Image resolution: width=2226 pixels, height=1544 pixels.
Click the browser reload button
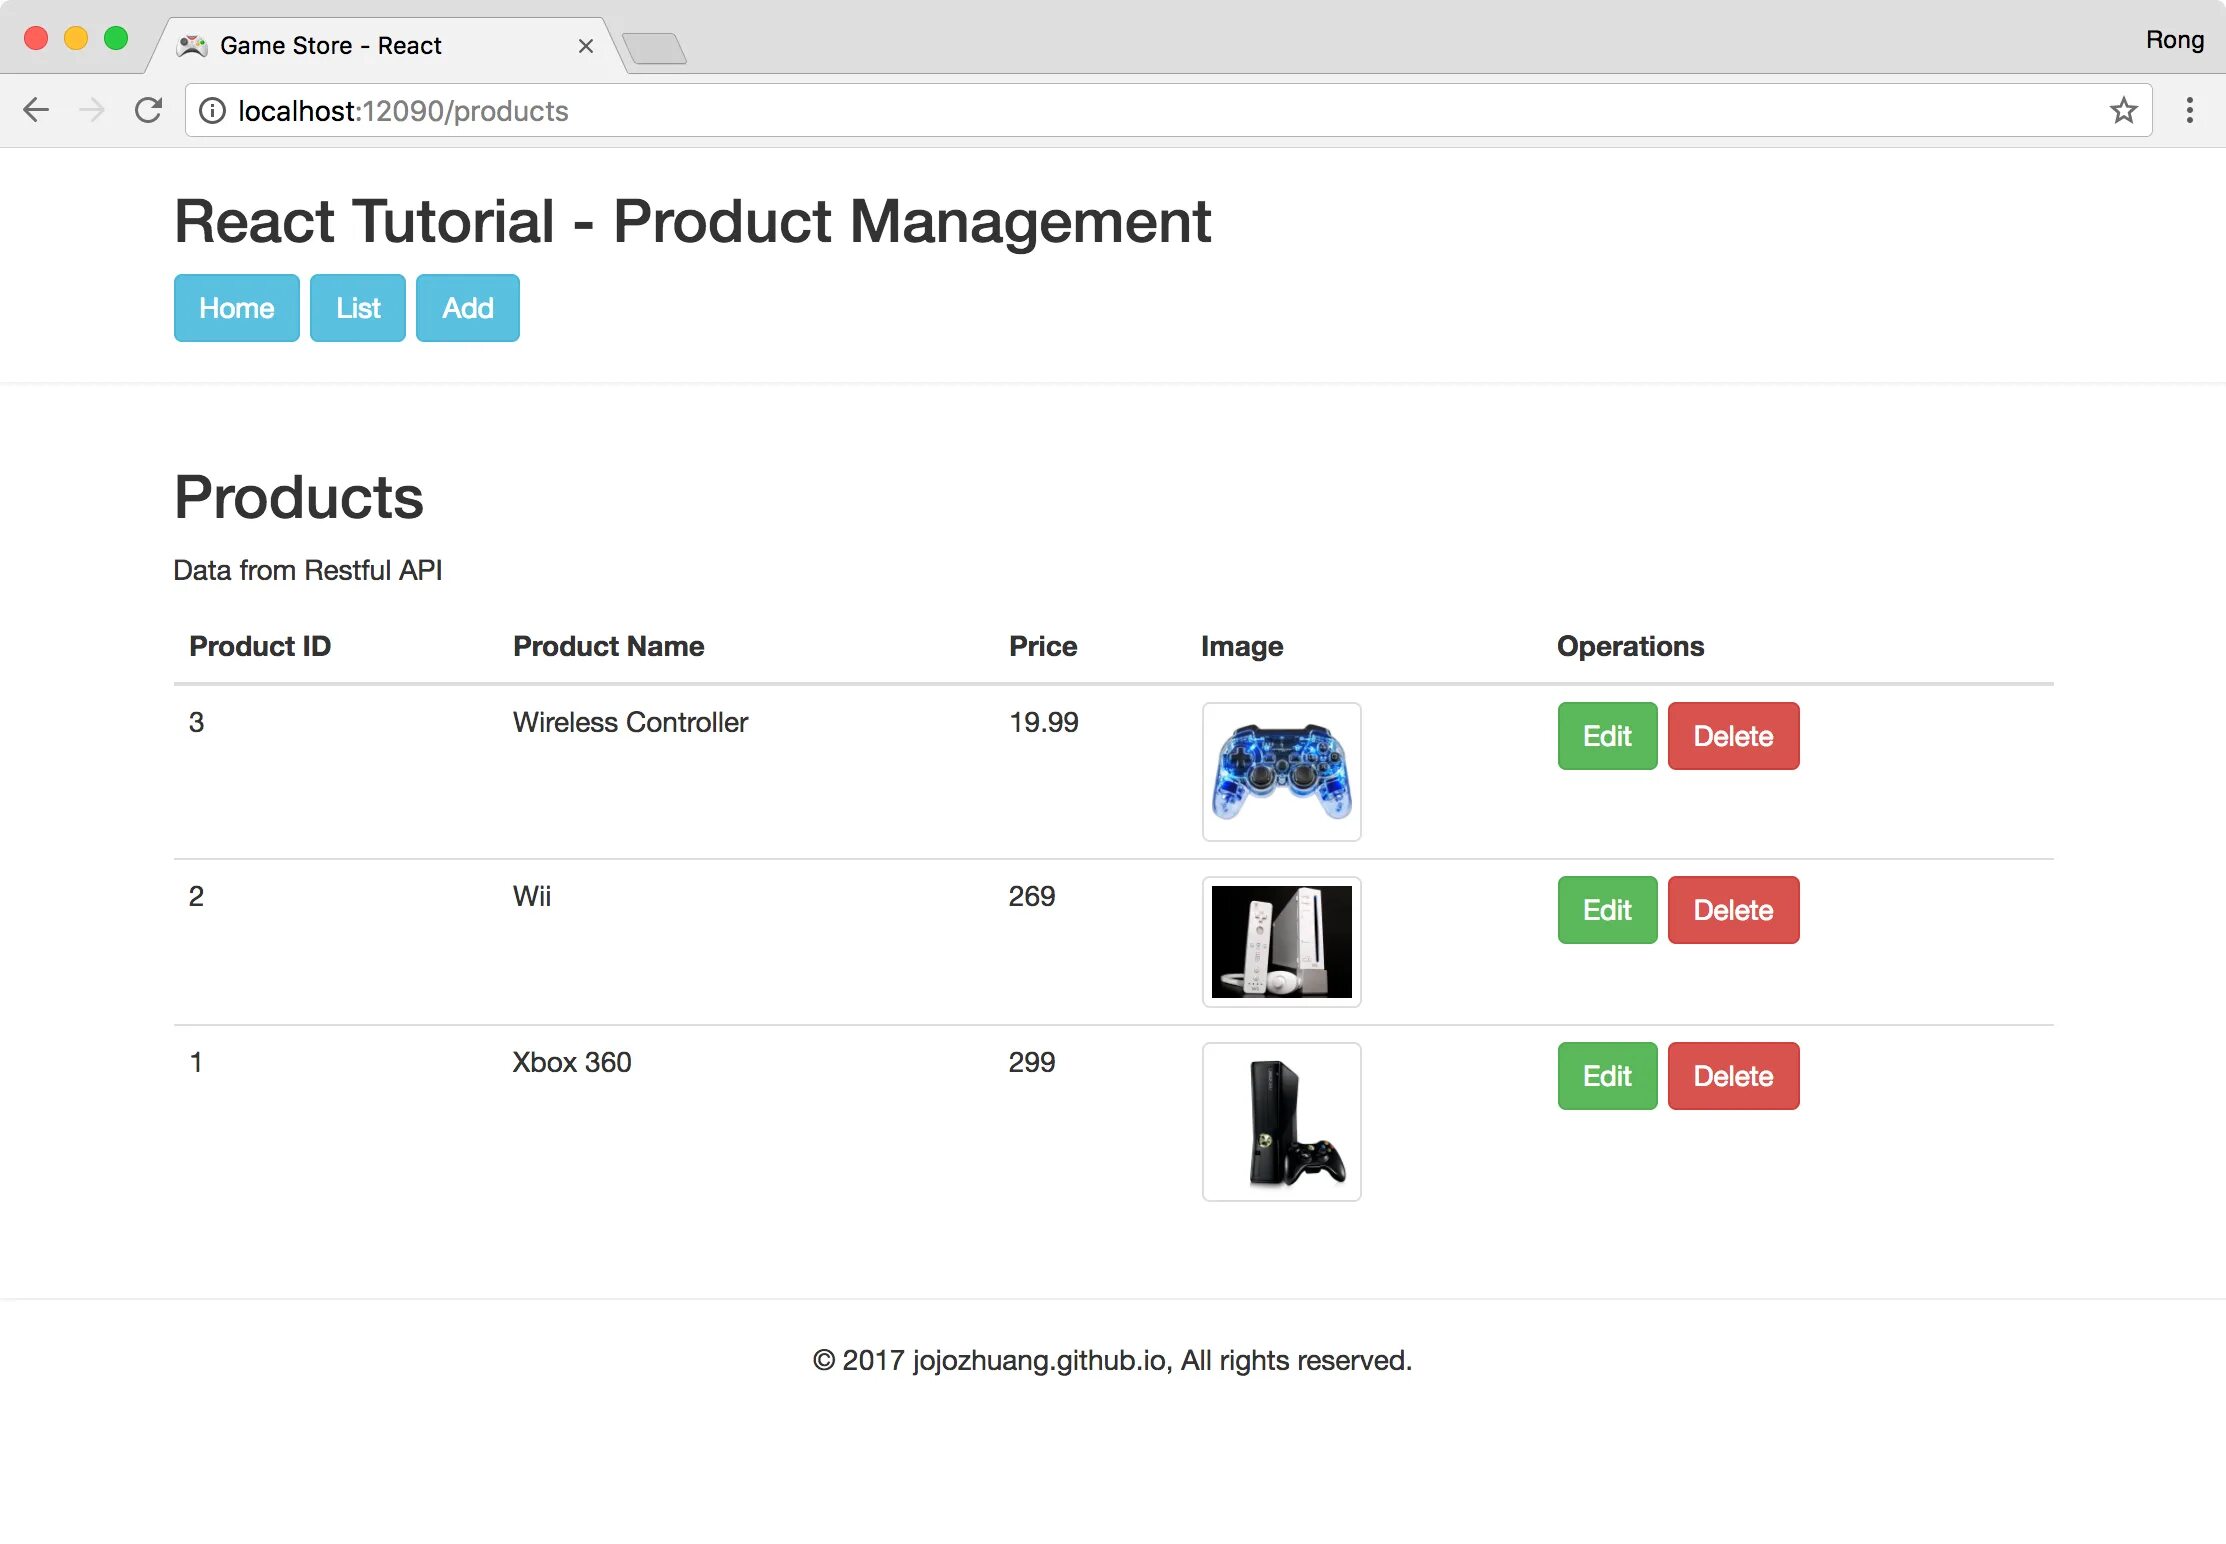click(149, 110)
